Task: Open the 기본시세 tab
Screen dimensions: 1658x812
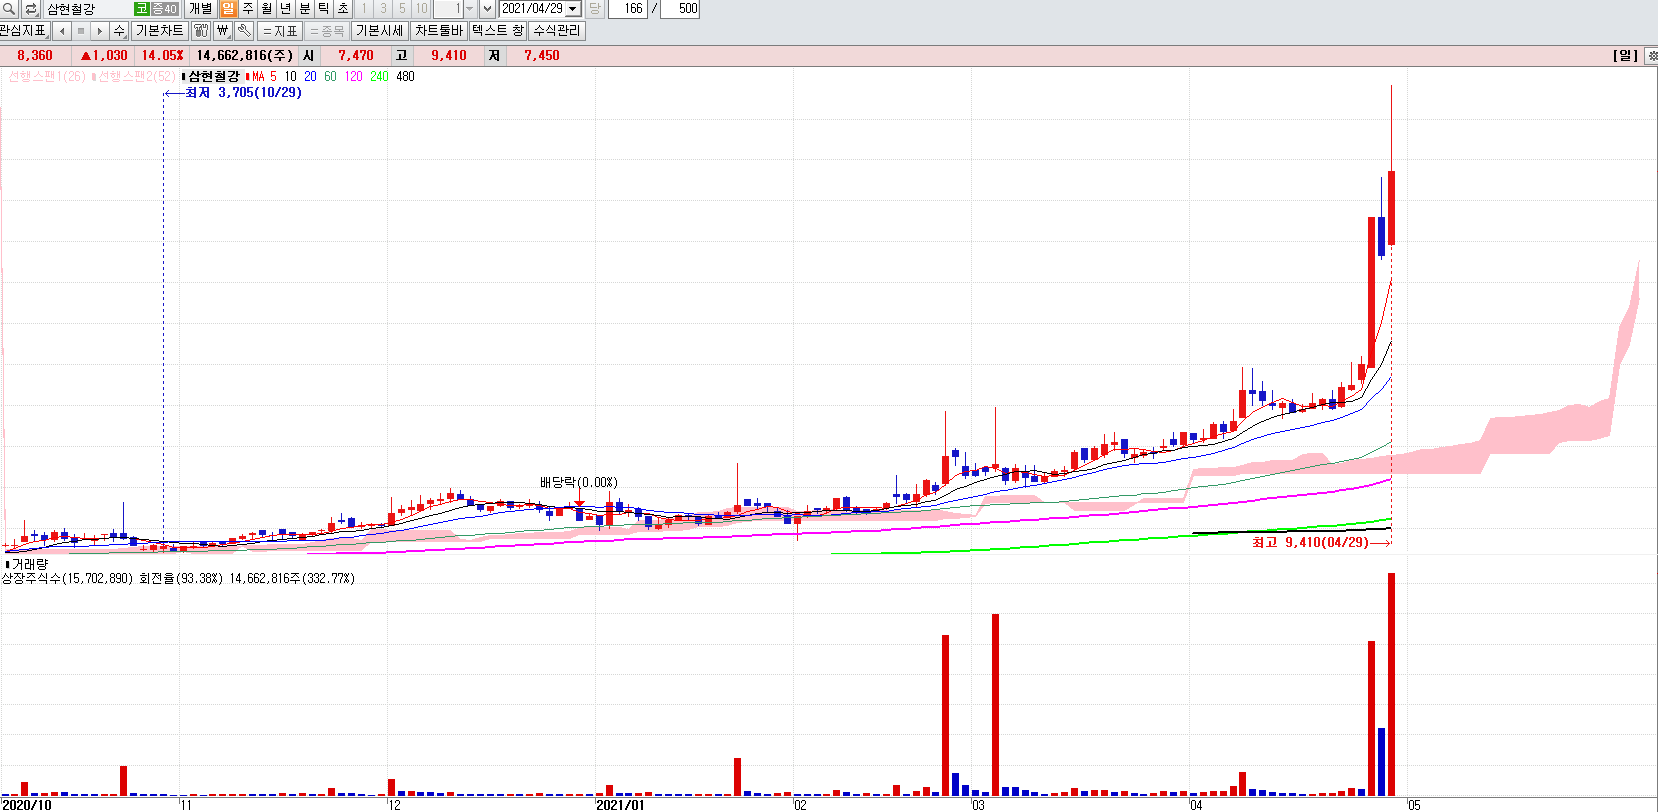Action: point(380,31)
